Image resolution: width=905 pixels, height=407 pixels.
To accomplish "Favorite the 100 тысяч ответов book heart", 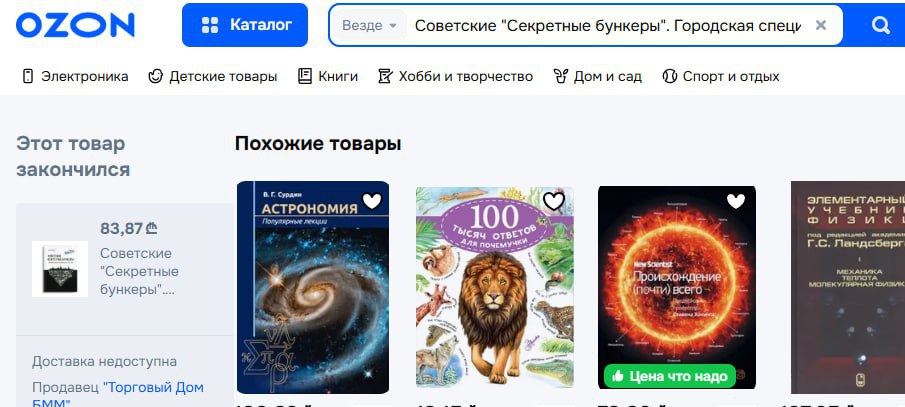I will coord(554,201).
